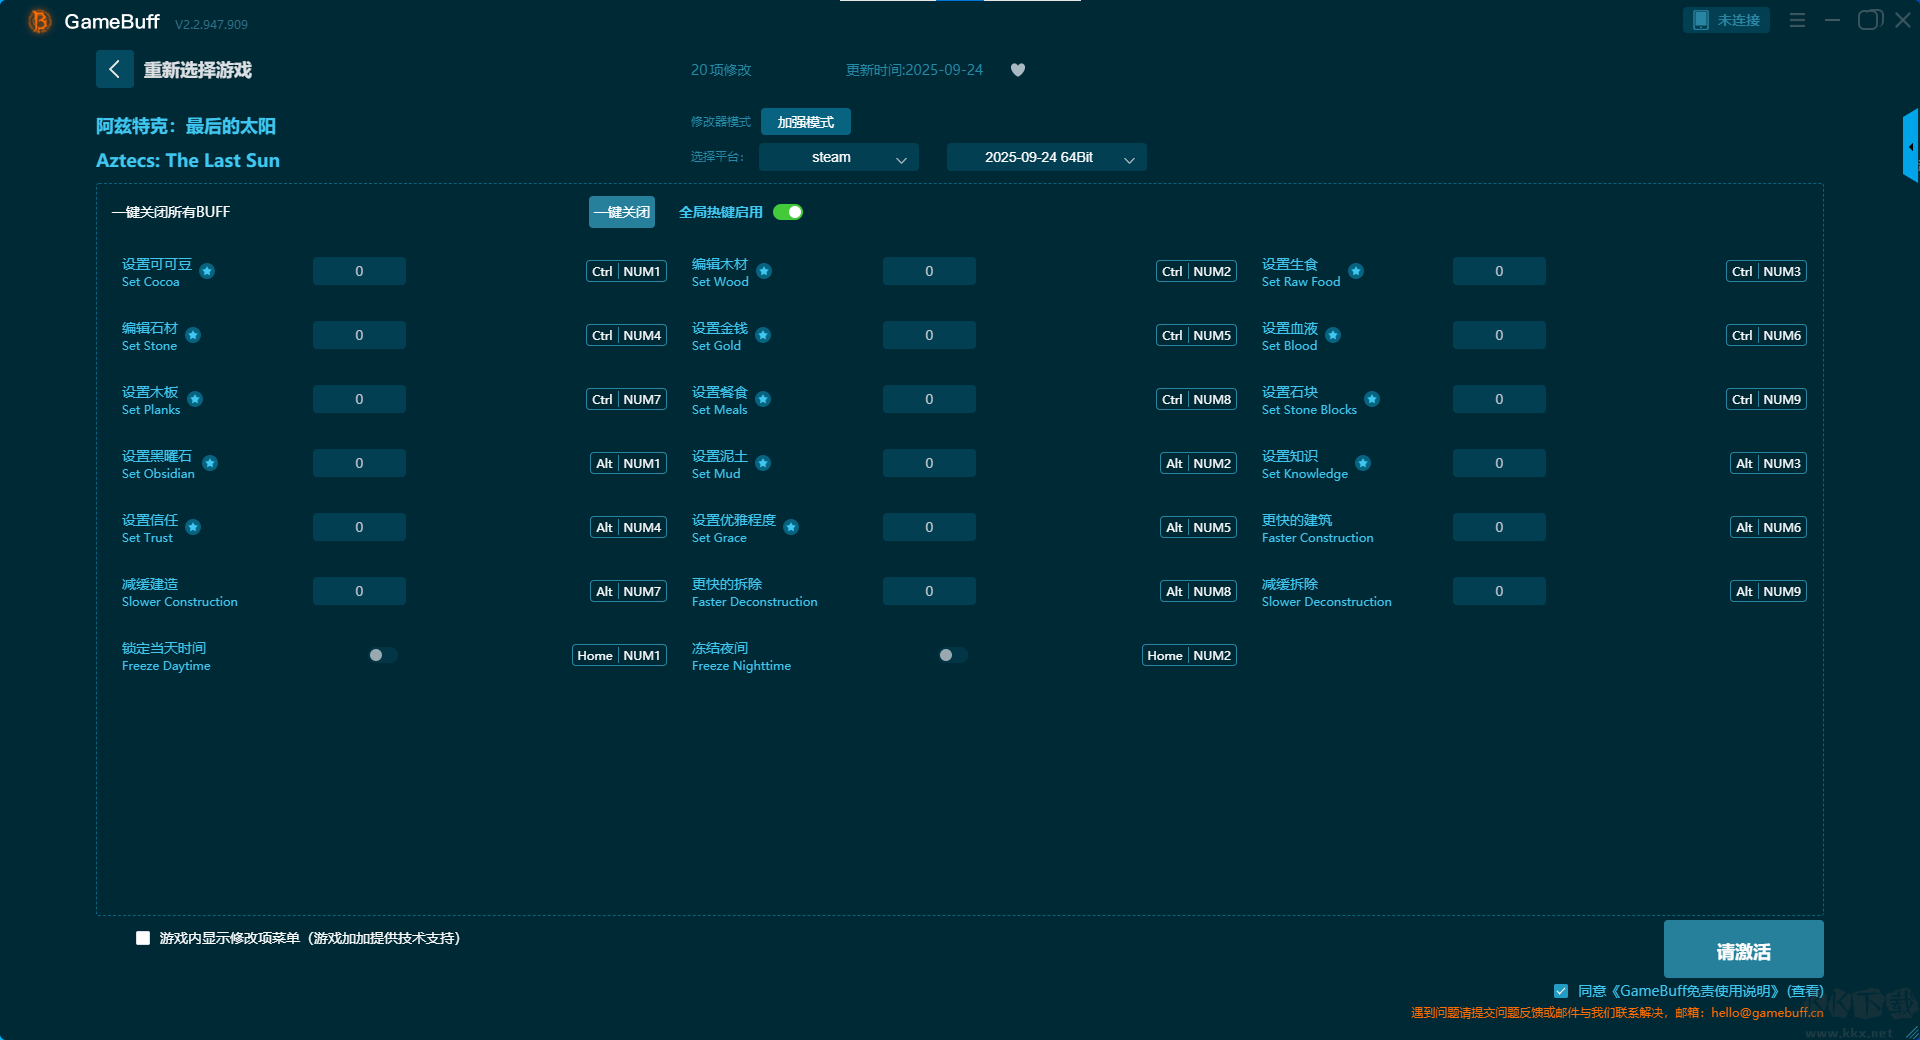Select the 加强模式 enhanced mode tab
Image resolution: width=1920 pixels, height=1040 pixels.
806,122
